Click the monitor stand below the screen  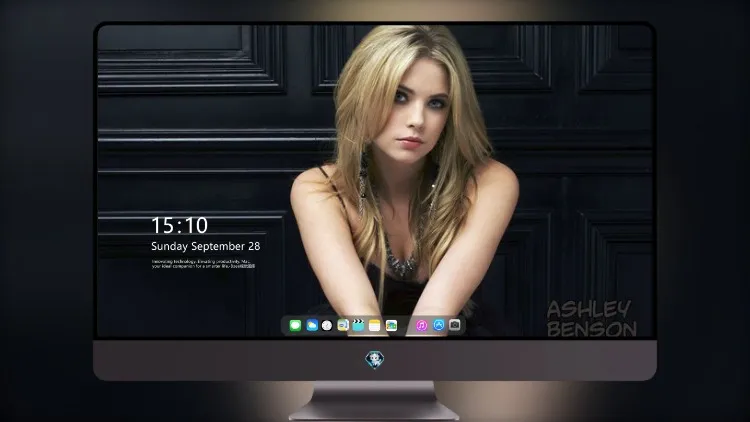point(375,400)
